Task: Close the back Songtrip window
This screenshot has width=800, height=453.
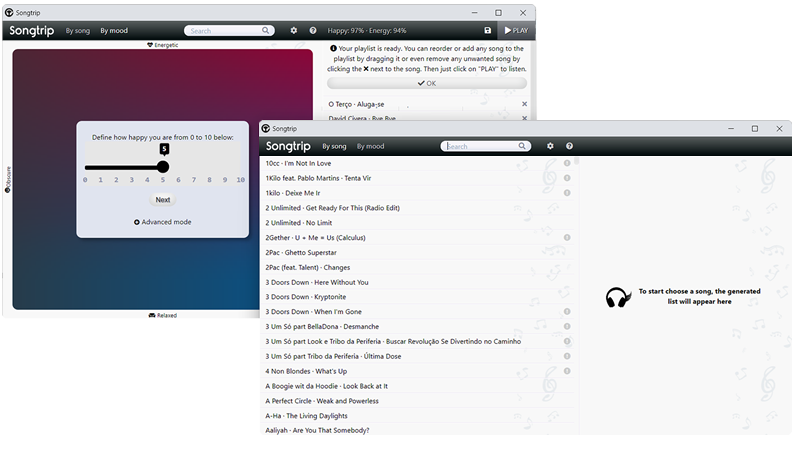Action: tap(523, 13)
